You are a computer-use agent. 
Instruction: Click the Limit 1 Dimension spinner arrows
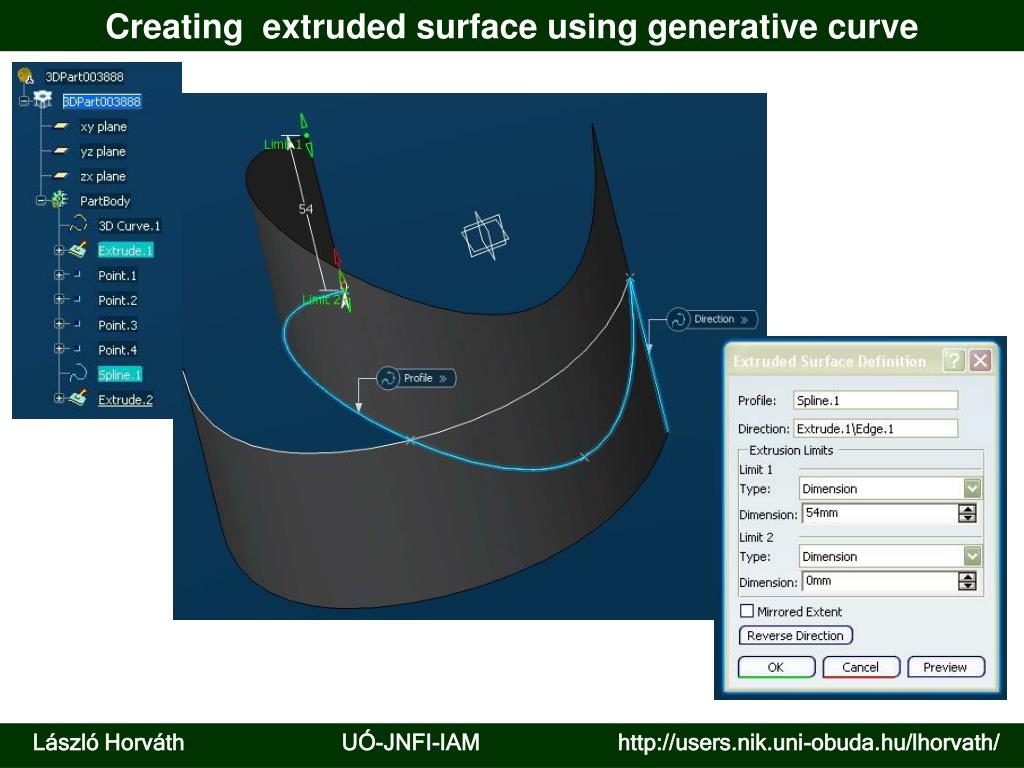click(967, 513)
